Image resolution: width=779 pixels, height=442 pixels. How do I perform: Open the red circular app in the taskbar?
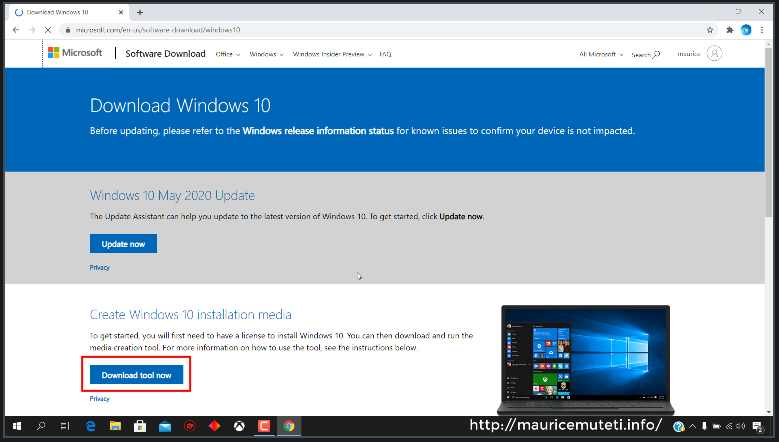[190, 426]
